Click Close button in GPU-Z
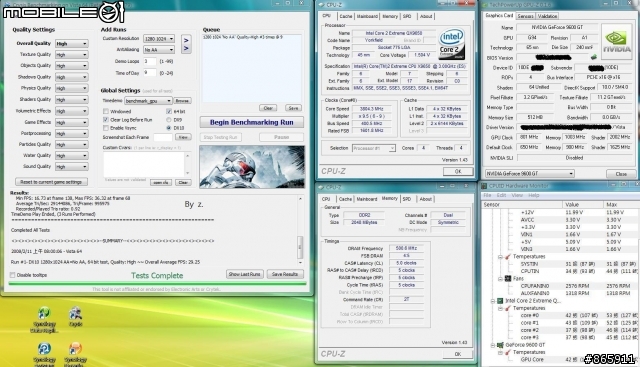 pyautogui.click(x=621, y=173)
